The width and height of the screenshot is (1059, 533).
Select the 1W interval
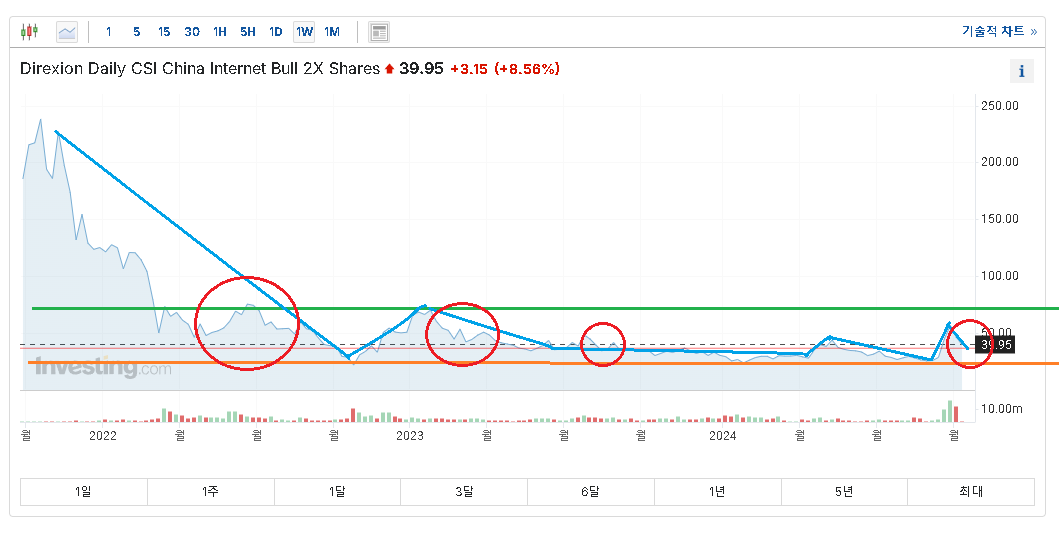coord(304,32)
